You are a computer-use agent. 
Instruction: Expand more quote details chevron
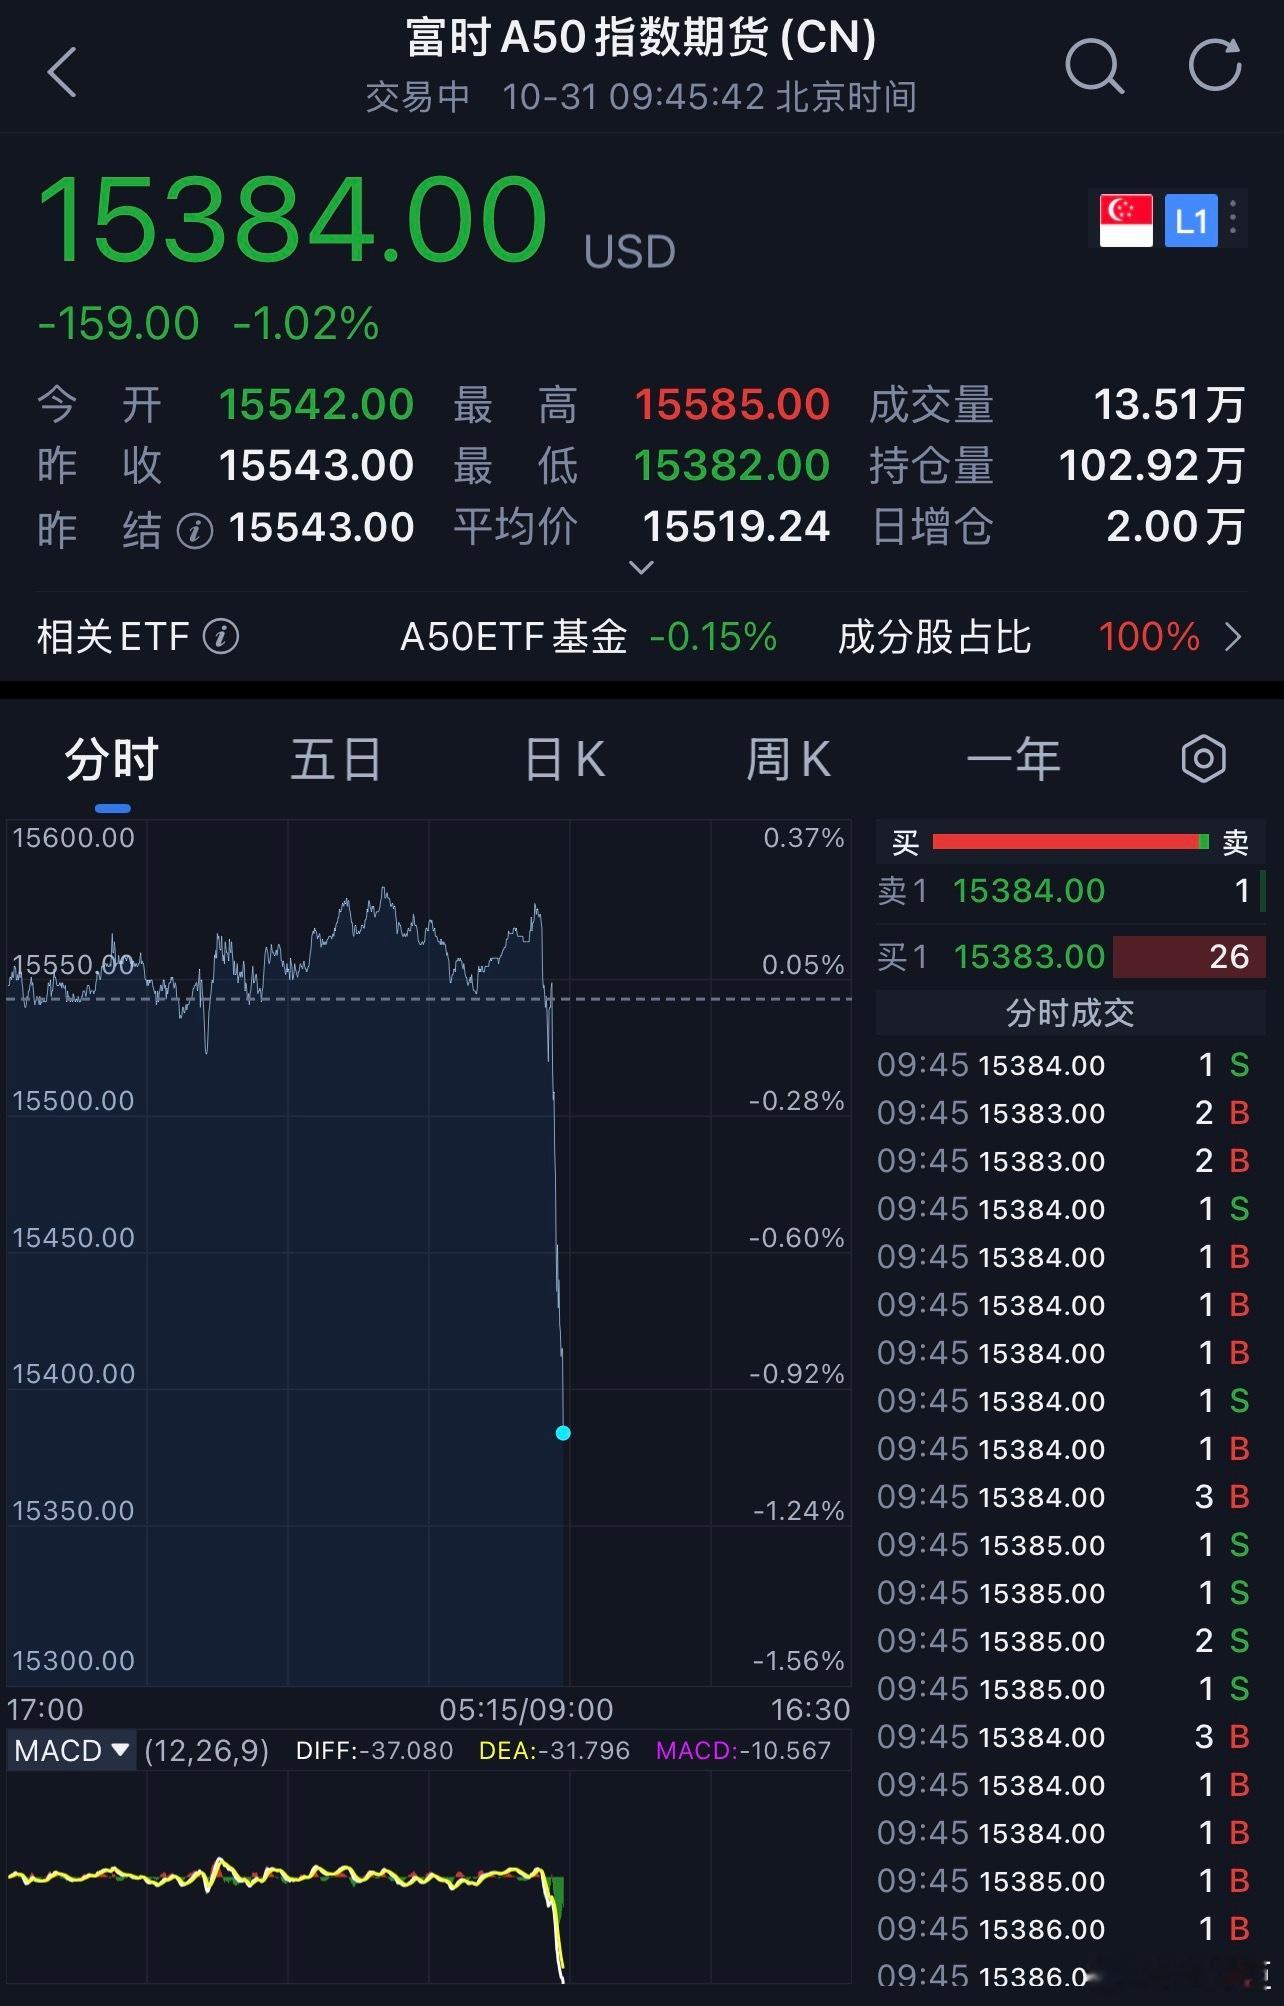641,567
